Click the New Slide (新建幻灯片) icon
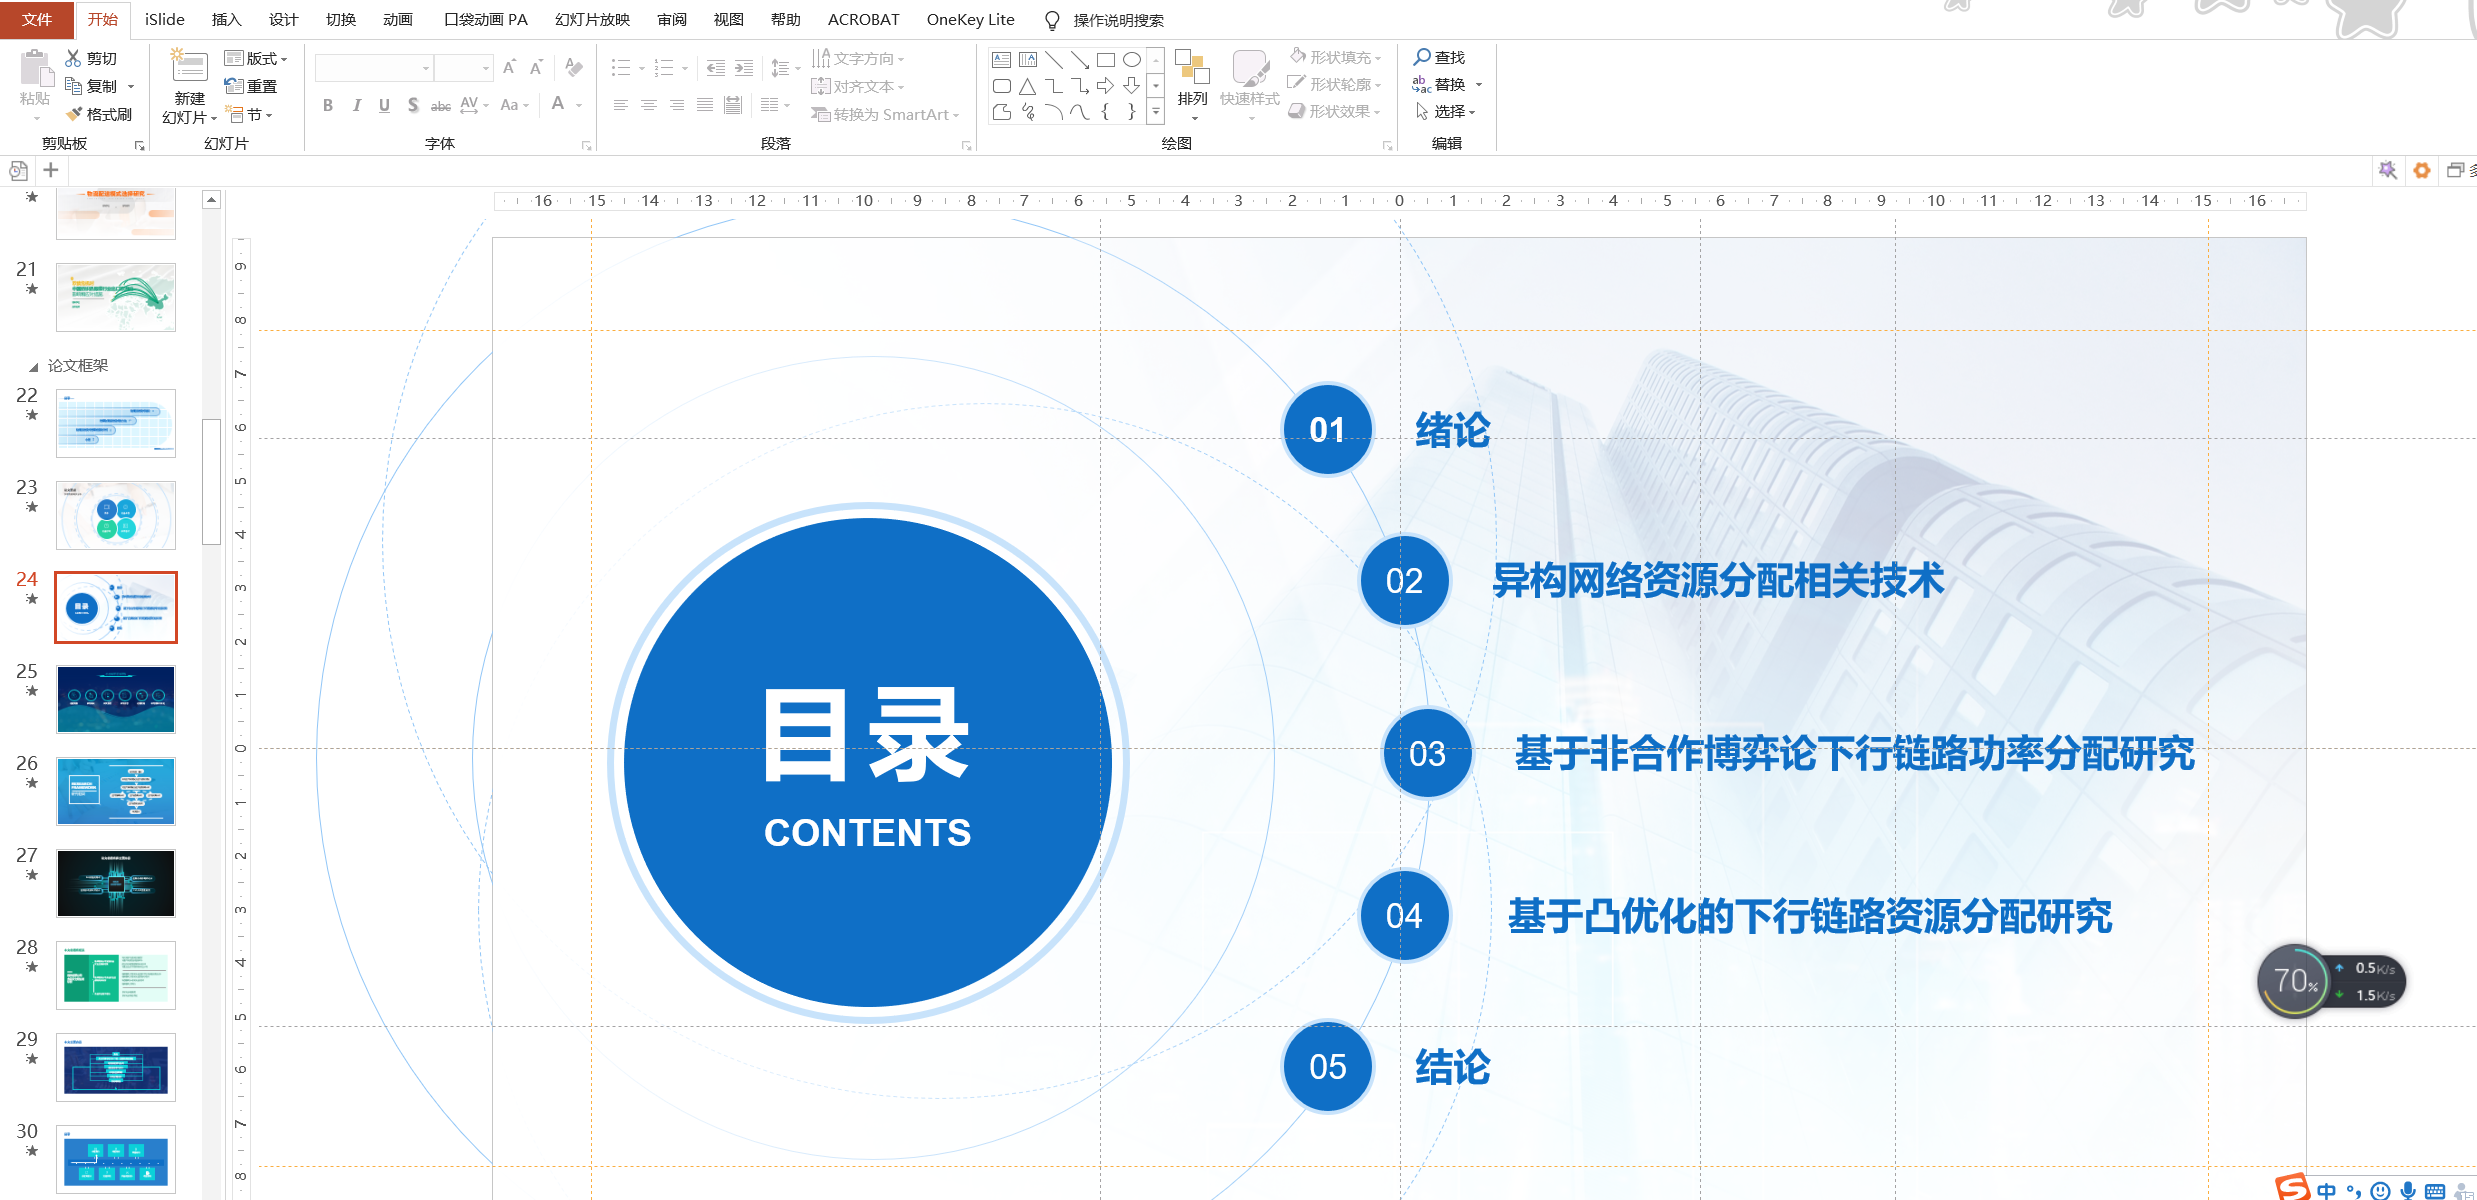The height and width of the screenshot is (1200, 2477). [x=188, y=66]
